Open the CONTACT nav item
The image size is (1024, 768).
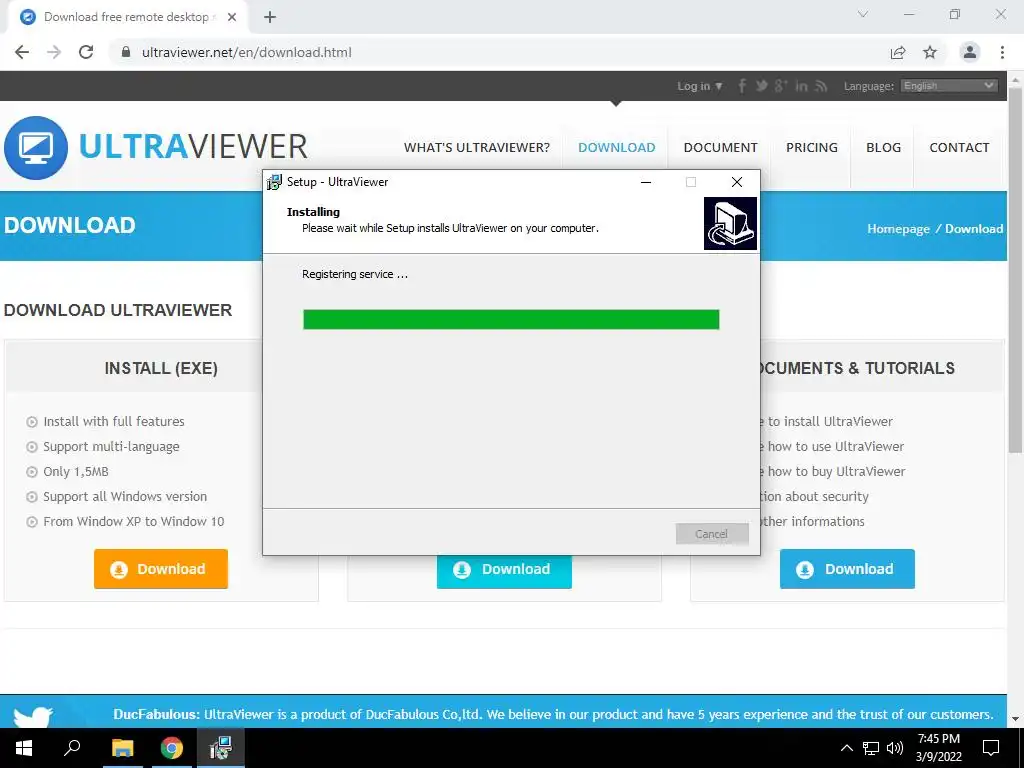(959, 148)
